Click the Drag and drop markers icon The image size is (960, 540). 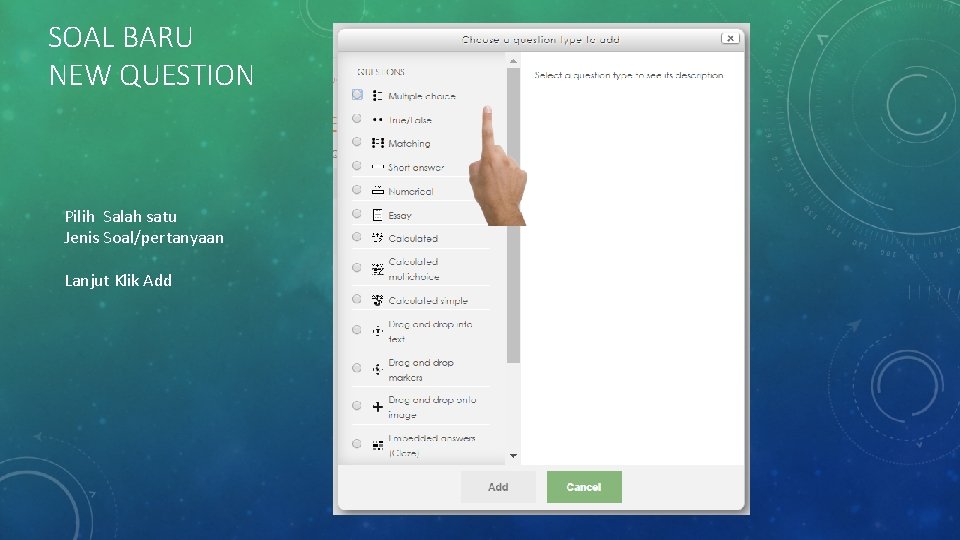(x=378, y=369)
